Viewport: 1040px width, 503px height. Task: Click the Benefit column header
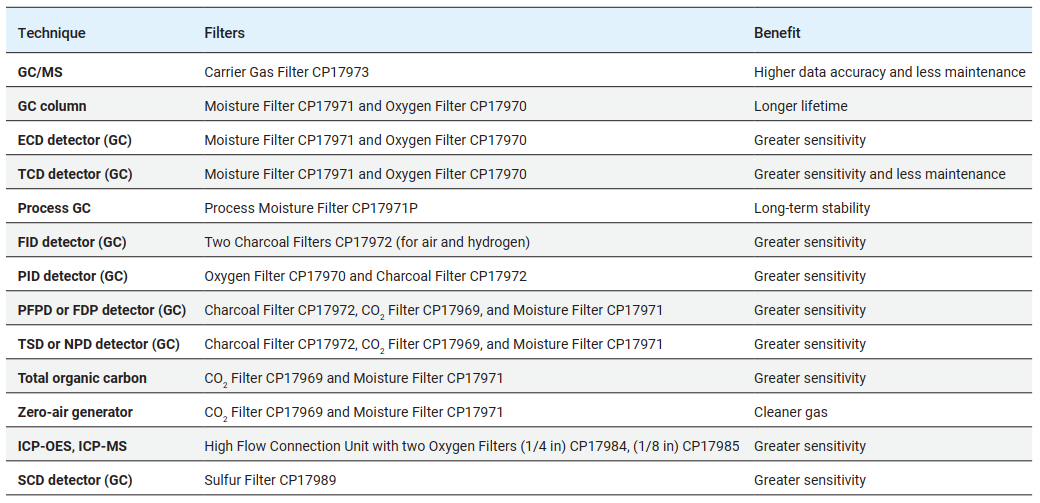777,33
